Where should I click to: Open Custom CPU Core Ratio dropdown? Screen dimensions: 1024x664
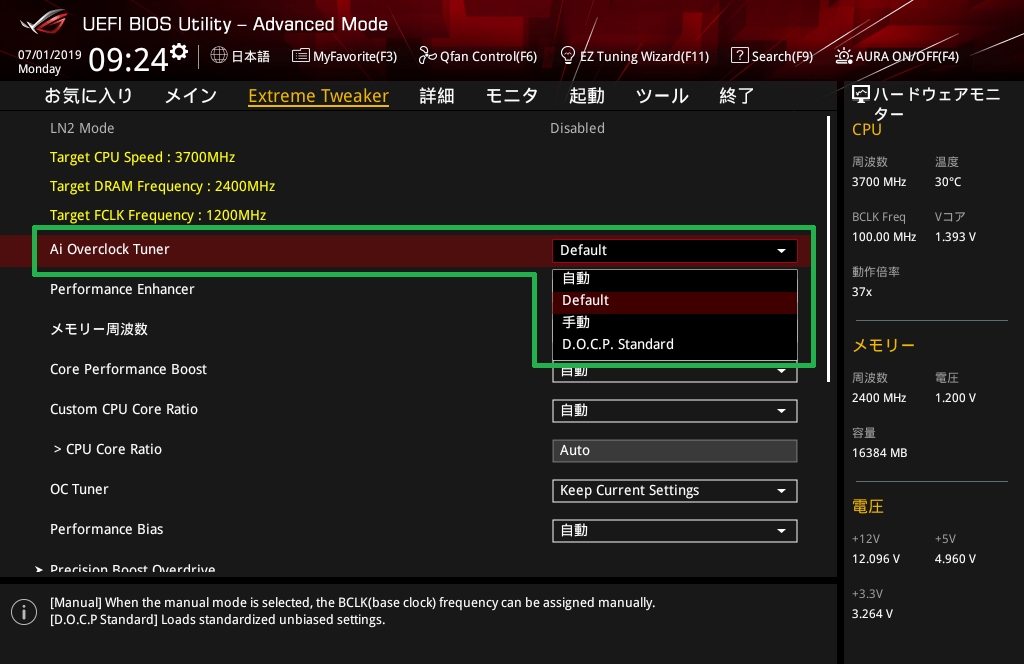[675, 411]
